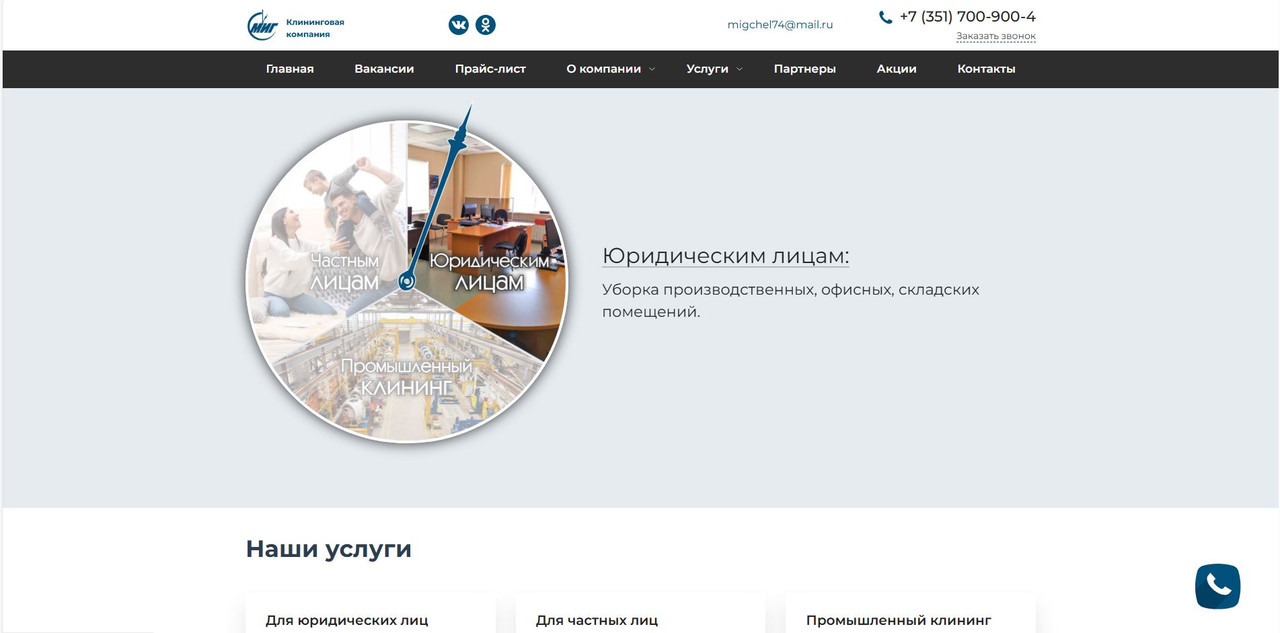Click the phone handset icon beside the number
Image resolution: width=1280 pixels, height=633 pixels.
(x=885, y=17)
